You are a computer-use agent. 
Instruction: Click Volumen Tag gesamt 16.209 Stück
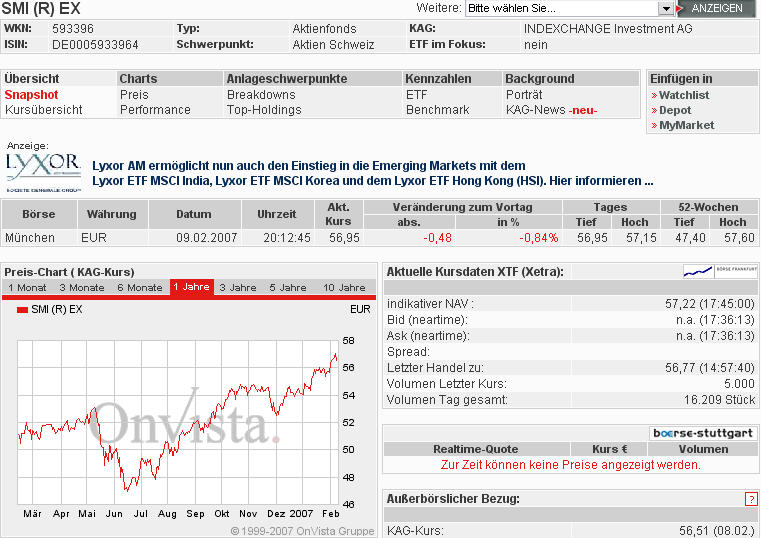719,400
